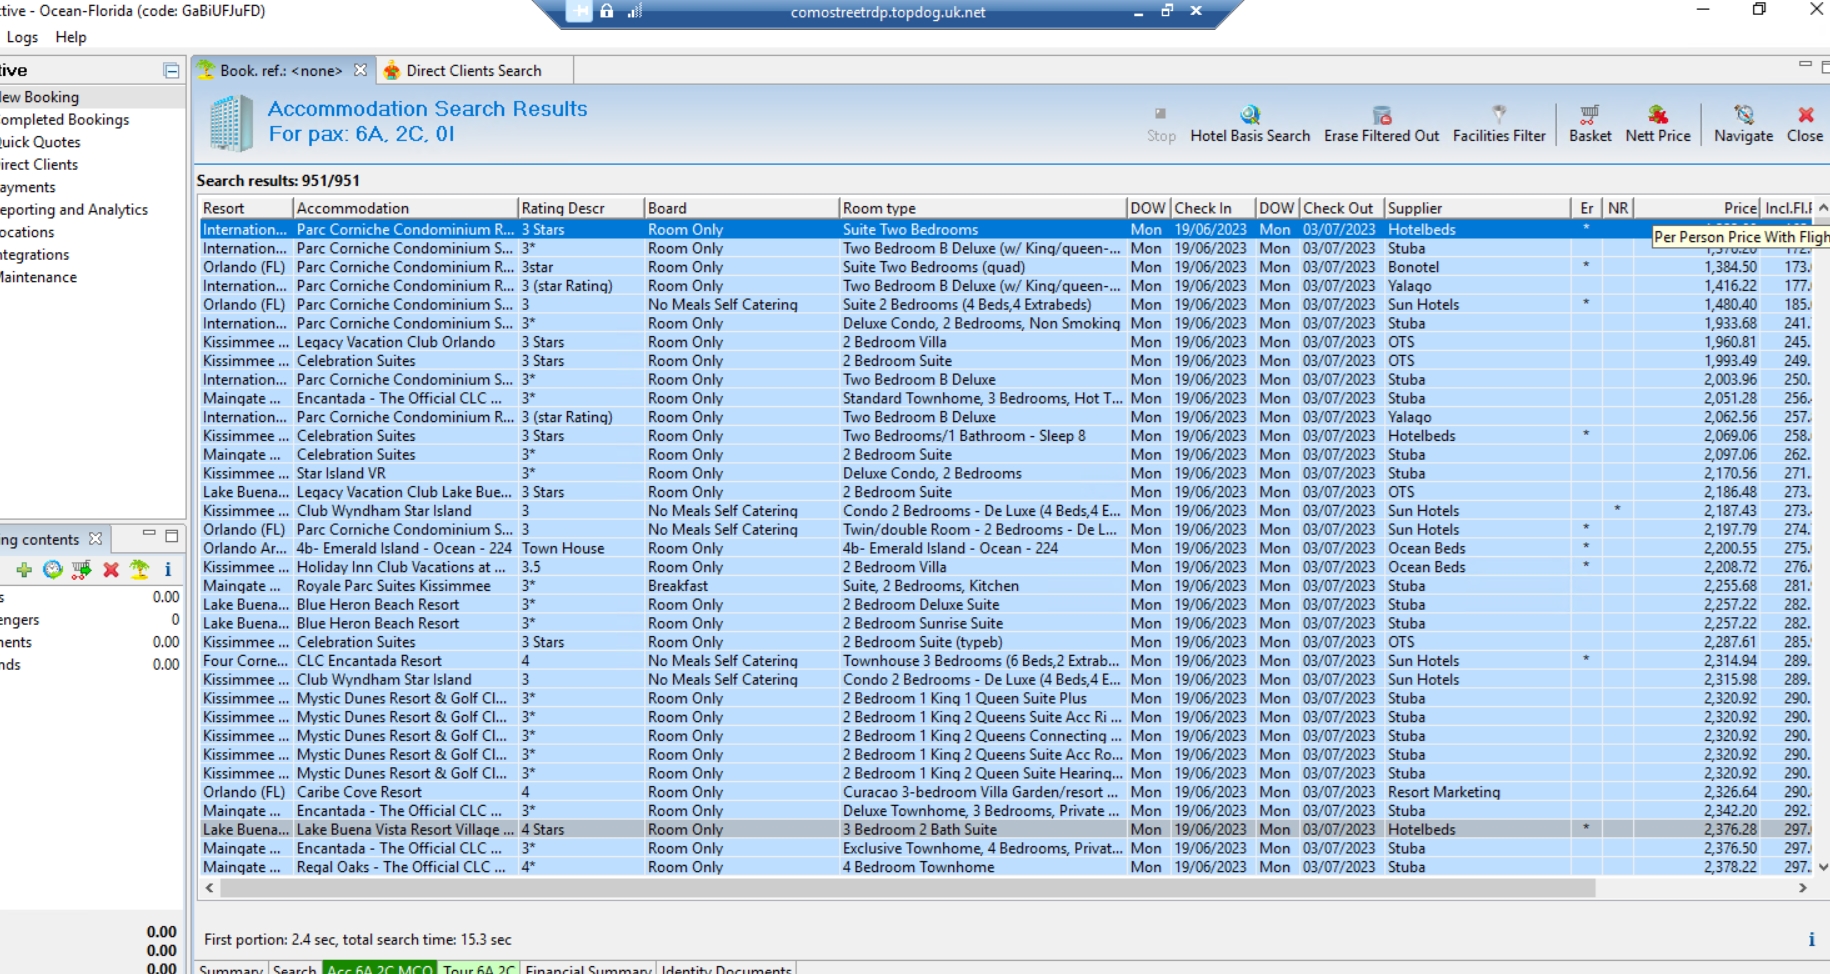
Task: Open the Financial Summary bottom tab
Action: (x=588, y=968)
